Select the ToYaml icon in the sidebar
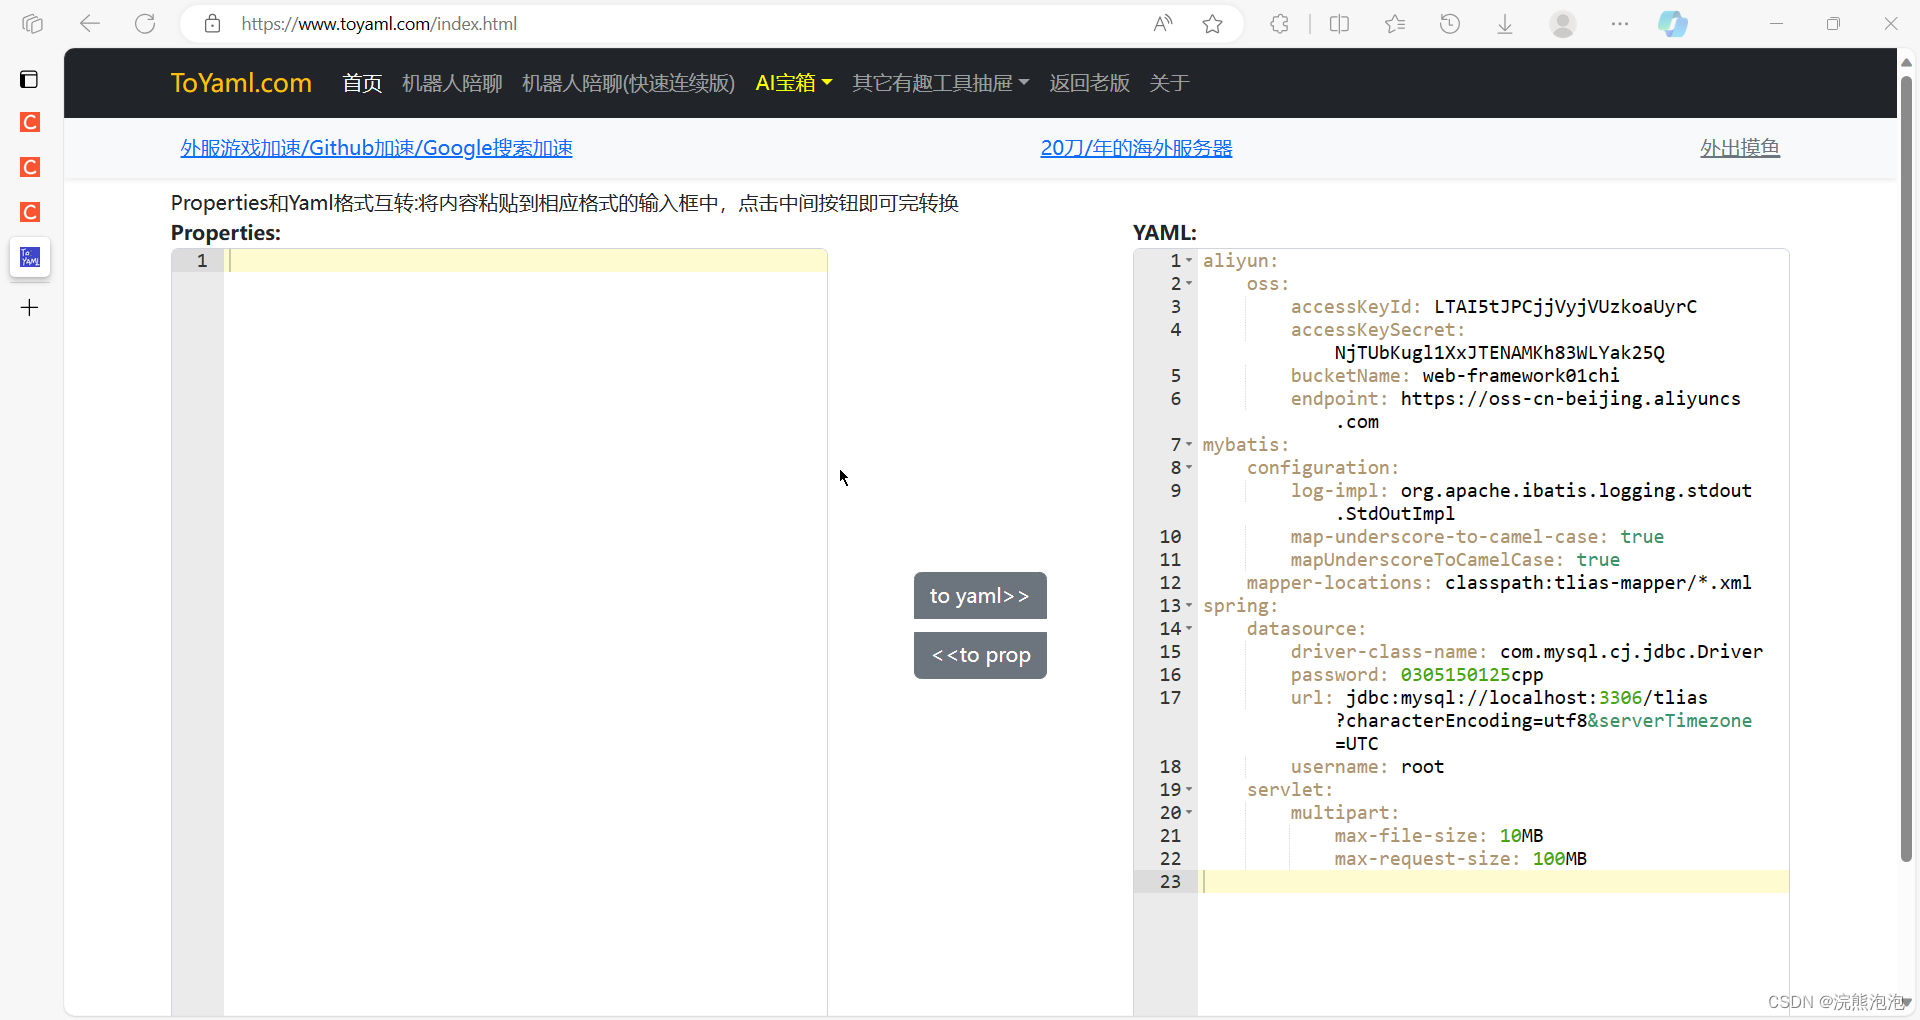This screenshot has width=1920, height=1020. click(30, 257)
